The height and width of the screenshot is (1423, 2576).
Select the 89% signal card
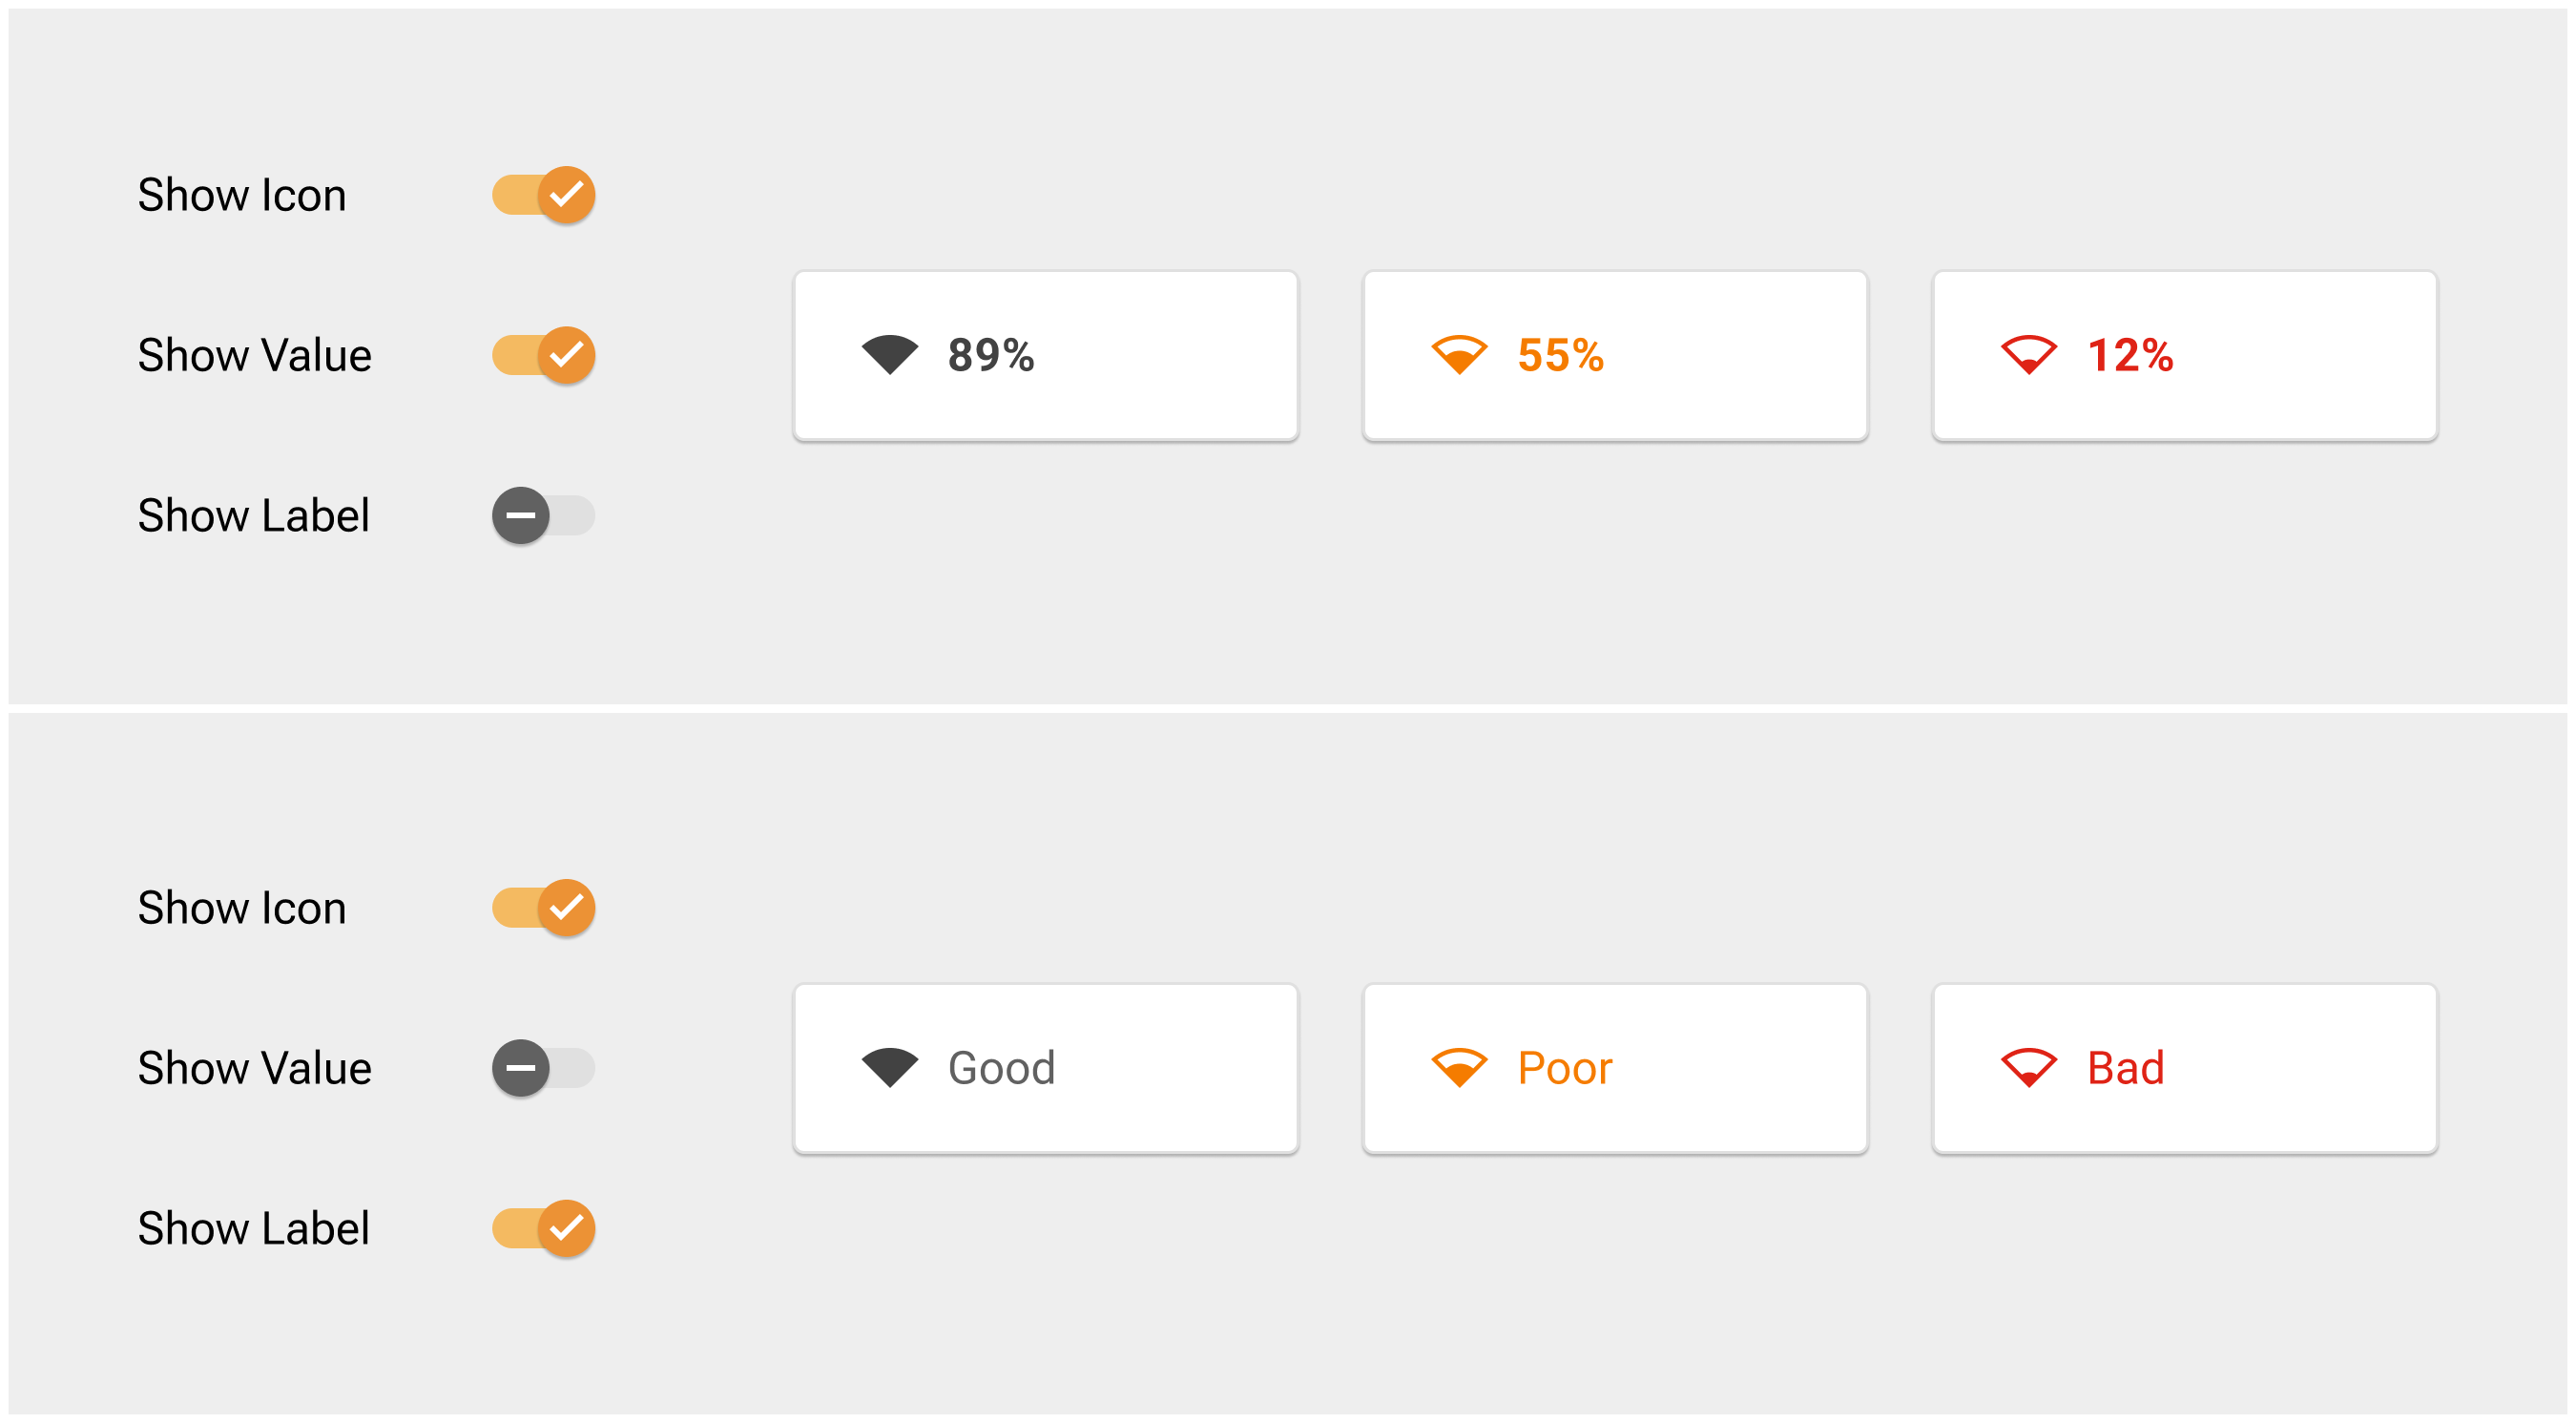click(x=1045, y=355)
